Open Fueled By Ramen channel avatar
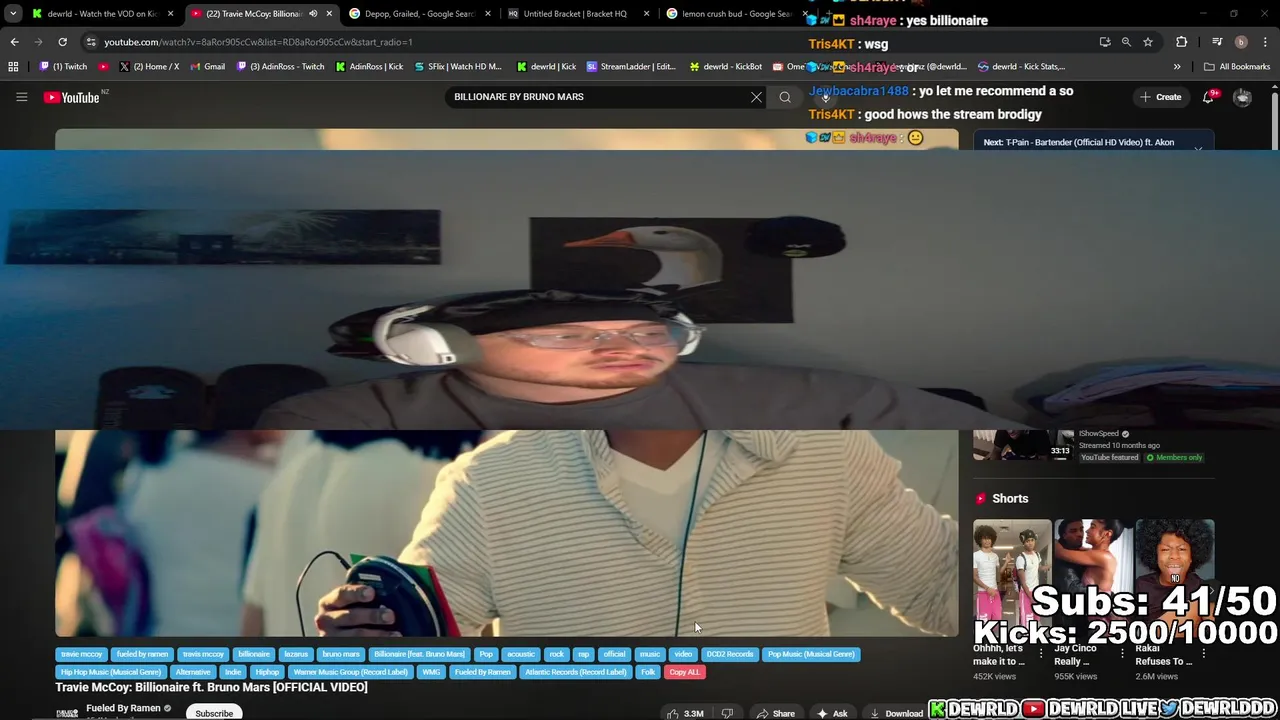This screenshot has height=720, width=1280. (x=67, y=712)
